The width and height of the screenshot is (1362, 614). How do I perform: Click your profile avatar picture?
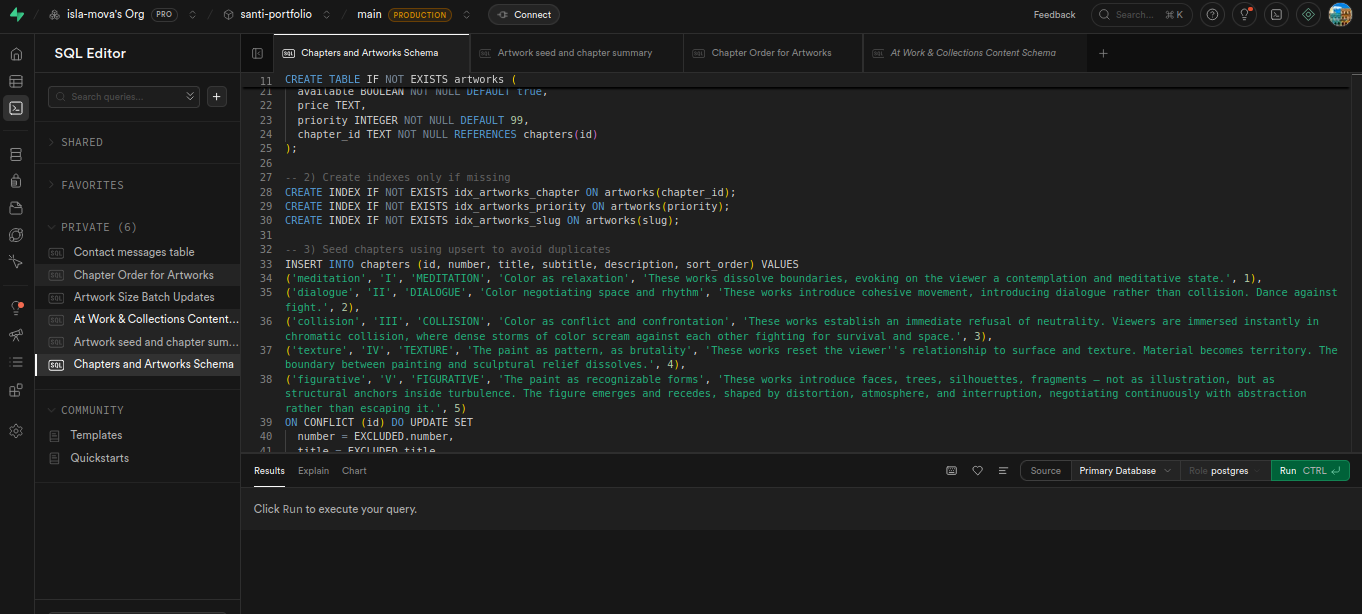[x=1340, y=14]
